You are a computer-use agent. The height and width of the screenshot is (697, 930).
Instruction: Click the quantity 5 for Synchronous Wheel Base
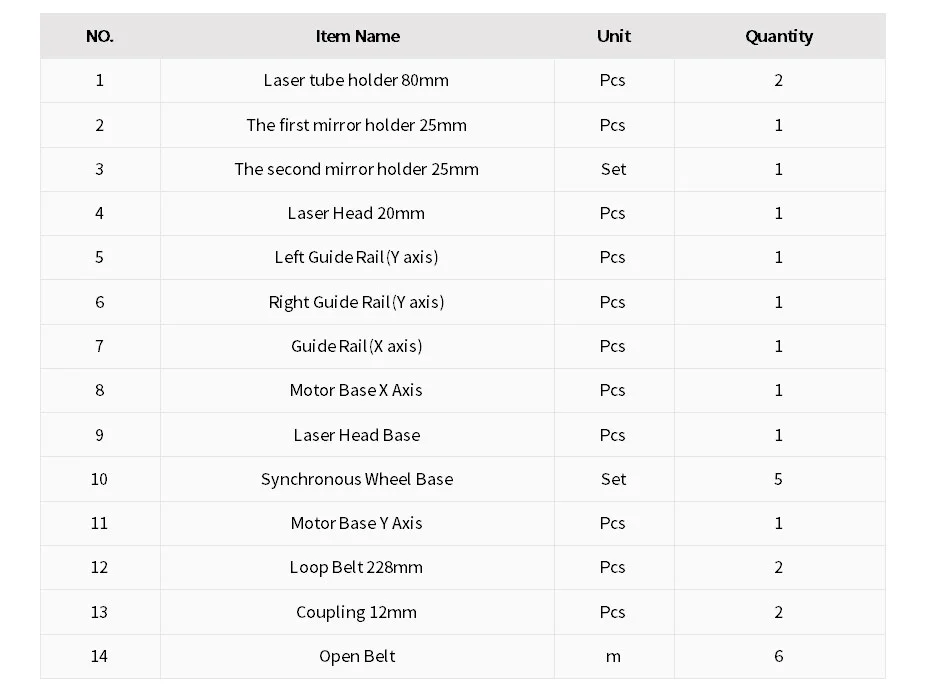tap(778, 479)
